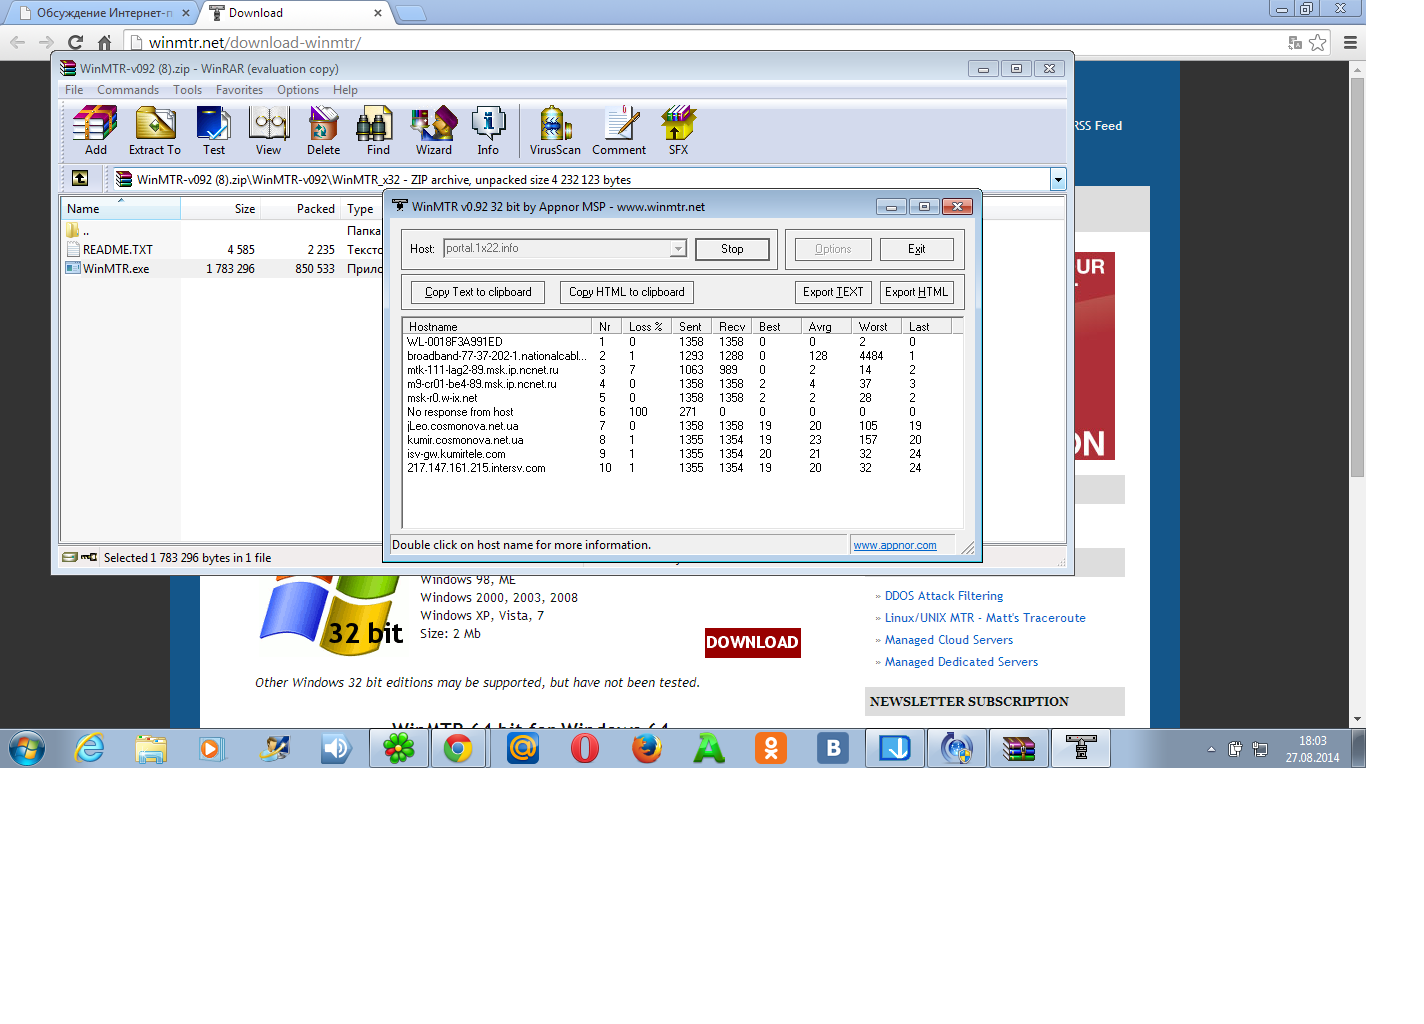Click Copy Text to clipboard in WinMTR
This screenshot has width=1424, height=1024.
(x=478, y=292)
